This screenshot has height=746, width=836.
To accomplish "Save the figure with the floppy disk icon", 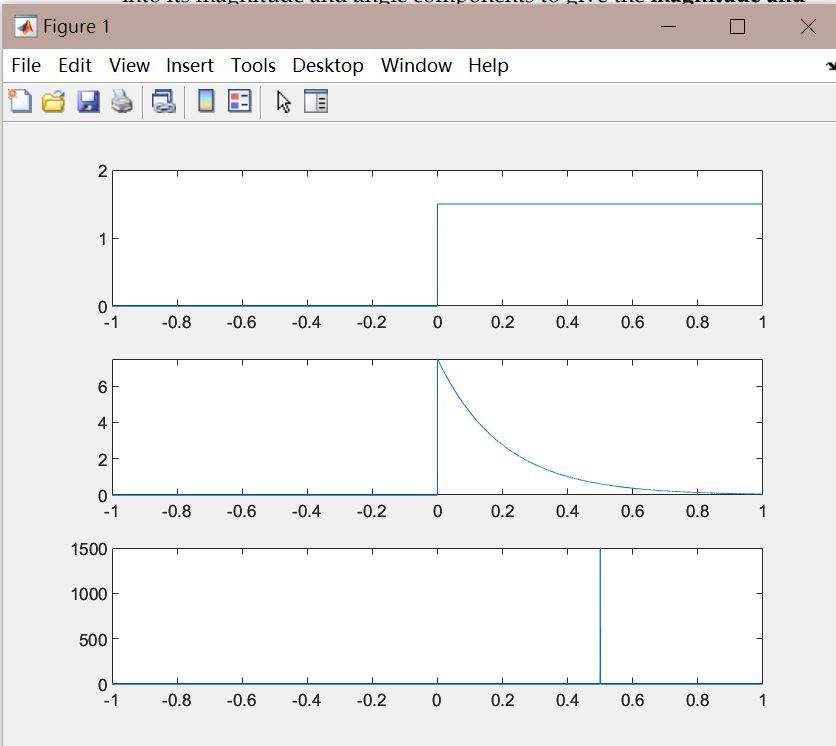I will click(88, 101).
